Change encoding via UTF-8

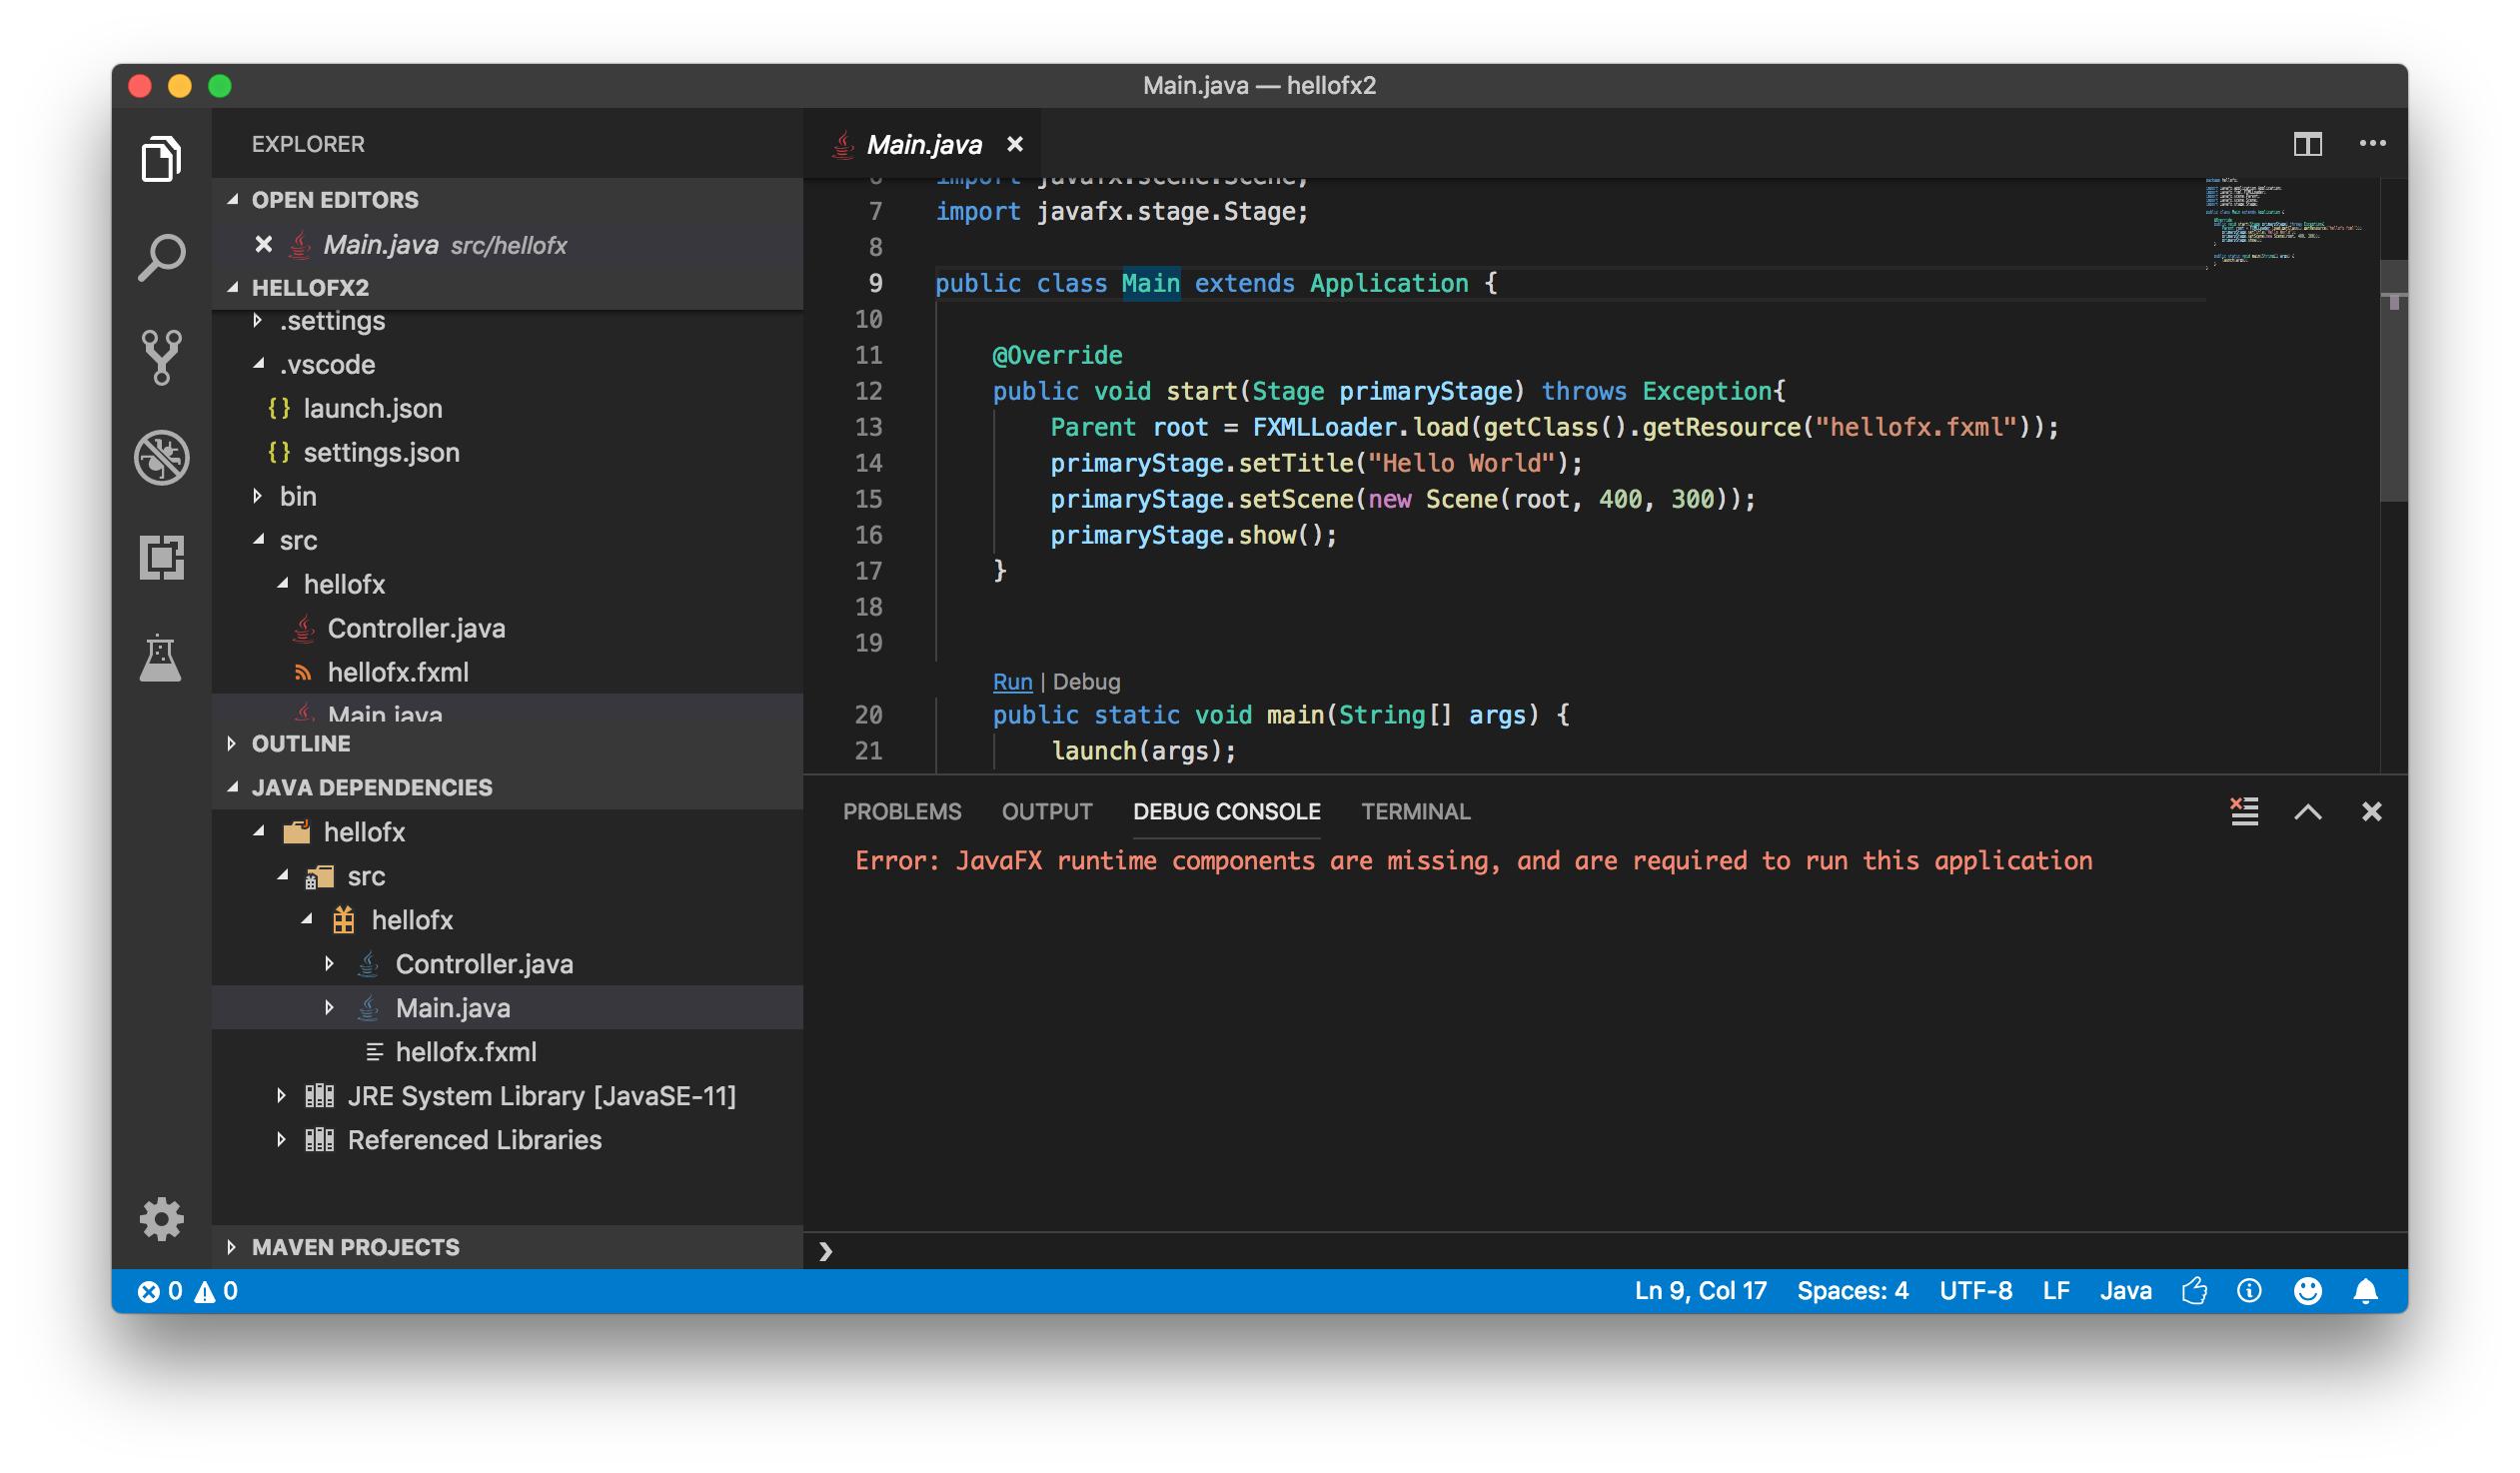(x=1975, y=1291)
